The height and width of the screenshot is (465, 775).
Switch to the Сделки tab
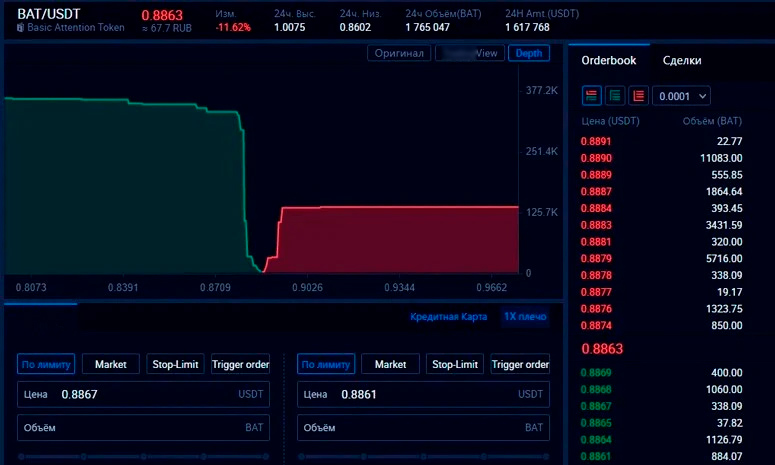(682, 60)
